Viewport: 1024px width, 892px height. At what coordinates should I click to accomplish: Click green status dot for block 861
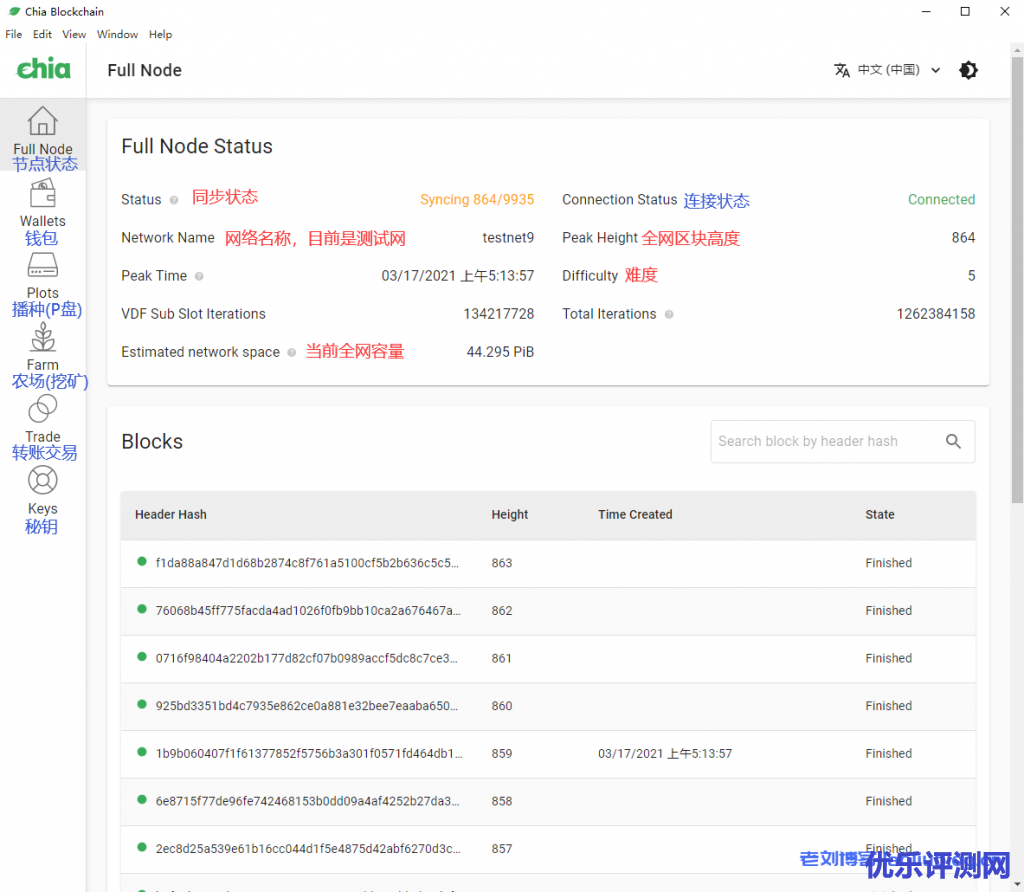tap(142, 657)
